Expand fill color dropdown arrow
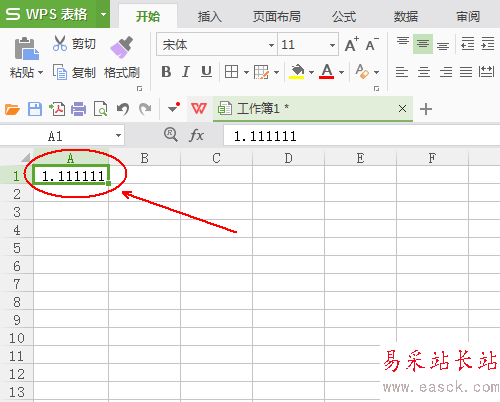This screenshot has height=402, width=500. [x=311, y=72]
